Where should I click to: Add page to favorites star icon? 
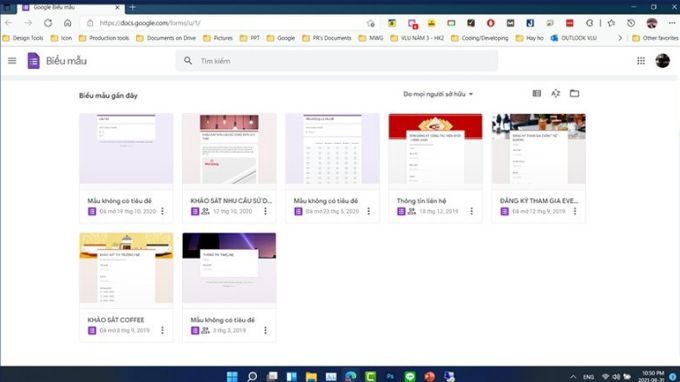point(370,23)
